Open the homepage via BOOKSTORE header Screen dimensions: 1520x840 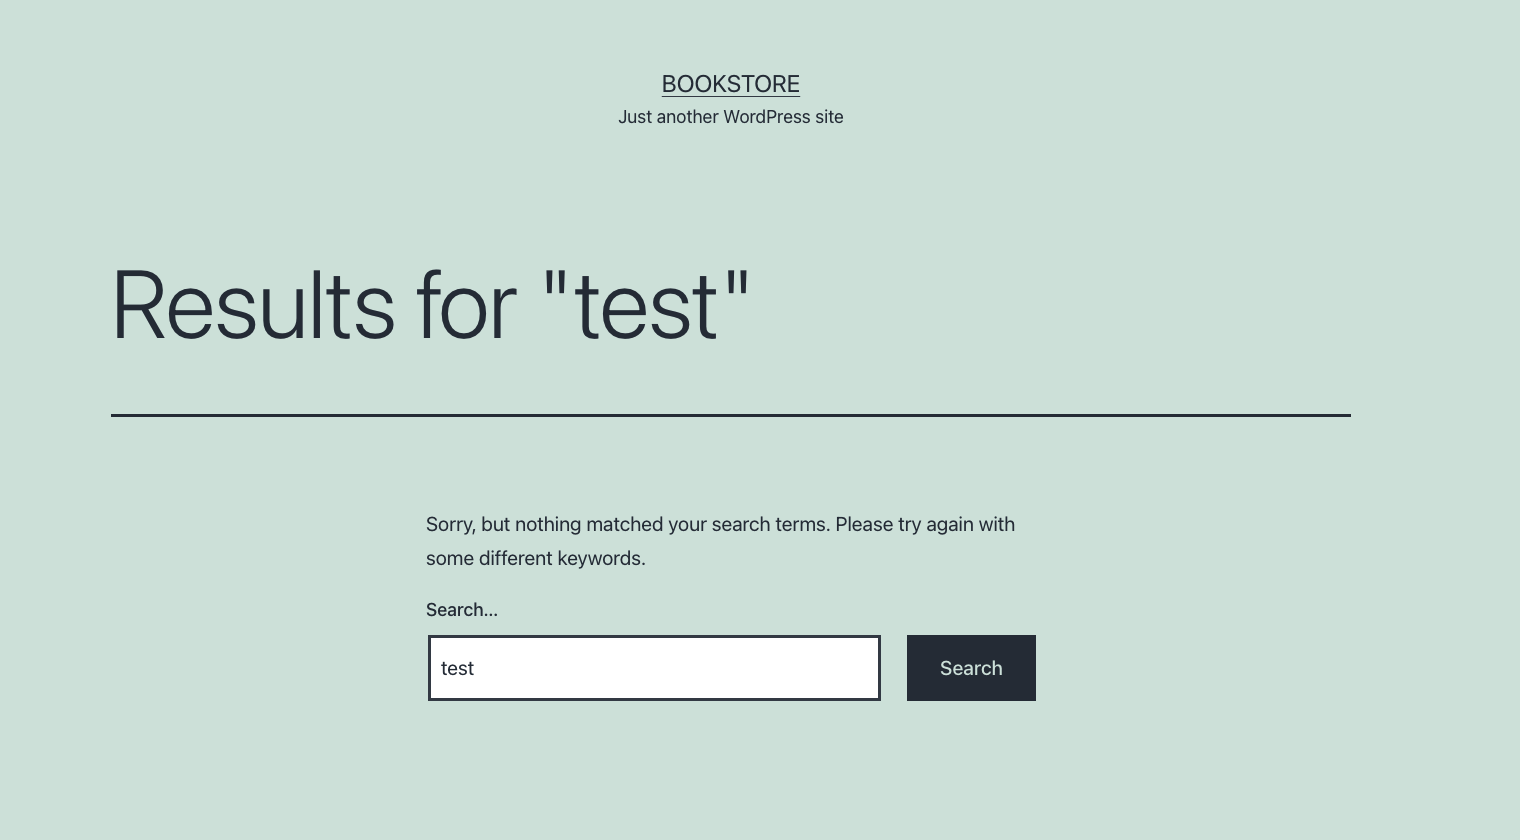[730, 84]
